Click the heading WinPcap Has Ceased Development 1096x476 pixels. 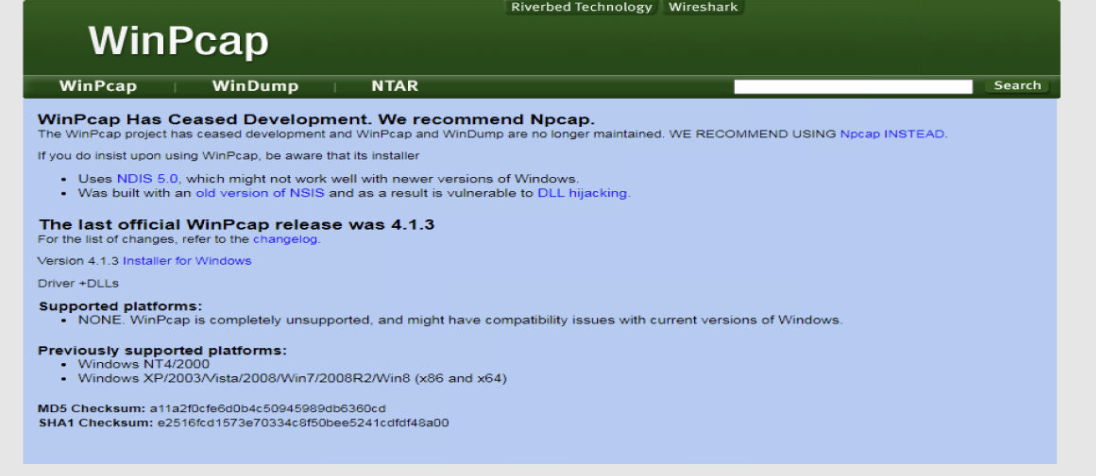click(x=316, y=119)
